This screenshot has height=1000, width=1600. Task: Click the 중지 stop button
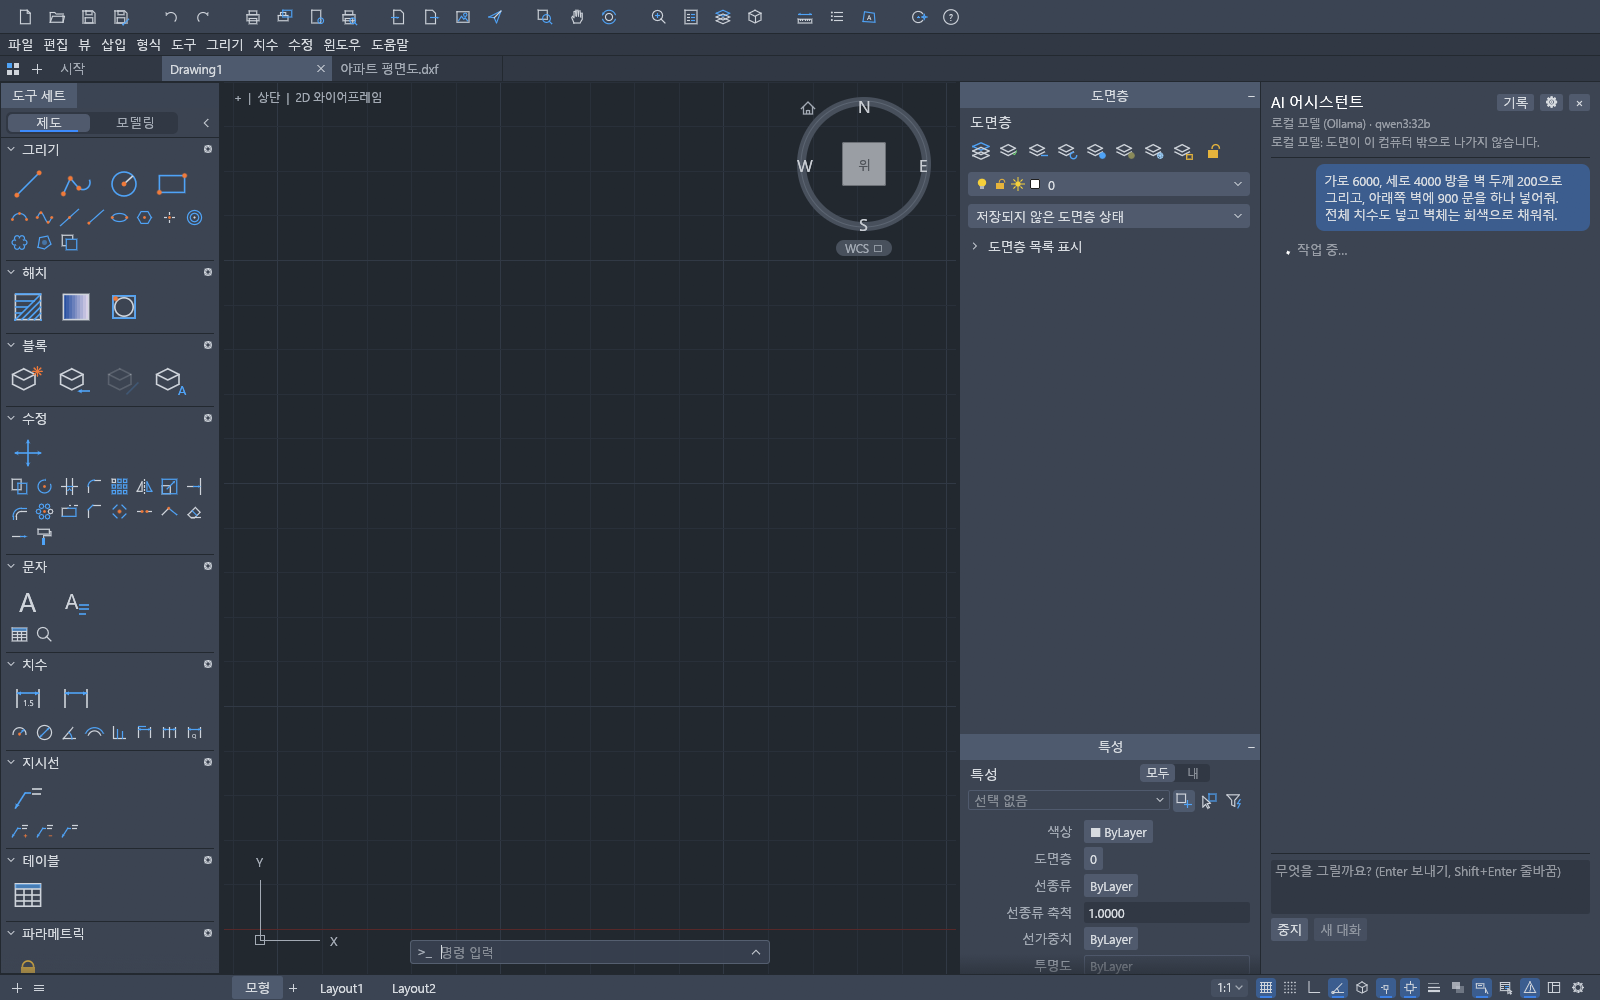[1289, 930]
